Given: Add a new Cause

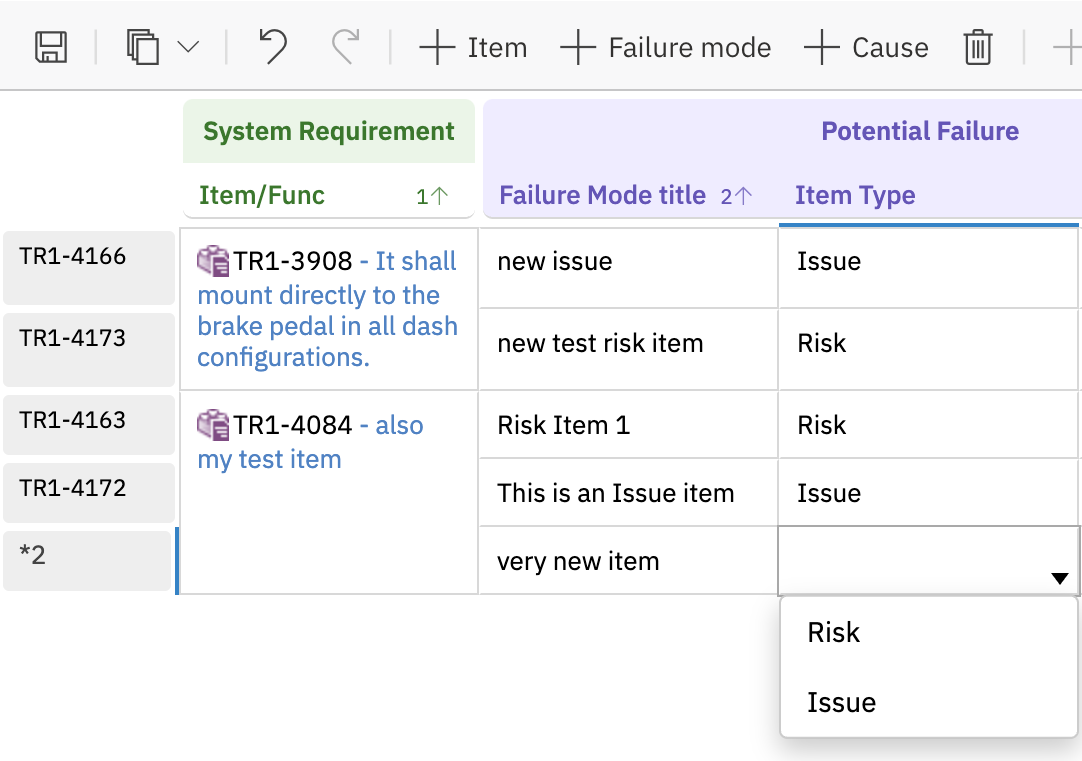Looking at the screenshot, I should coord(867,47).
